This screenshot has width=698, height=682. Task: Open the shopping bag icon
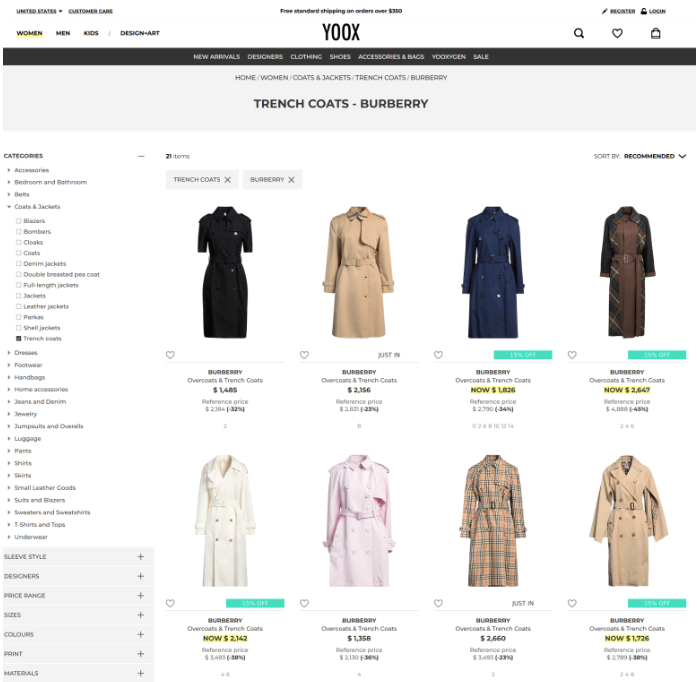[656, 33]
